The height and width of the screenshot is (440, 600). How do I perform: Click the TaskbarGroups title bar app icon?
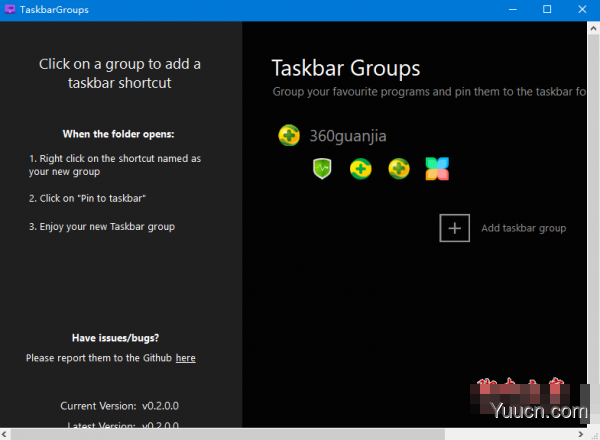[x=10, y=9]
